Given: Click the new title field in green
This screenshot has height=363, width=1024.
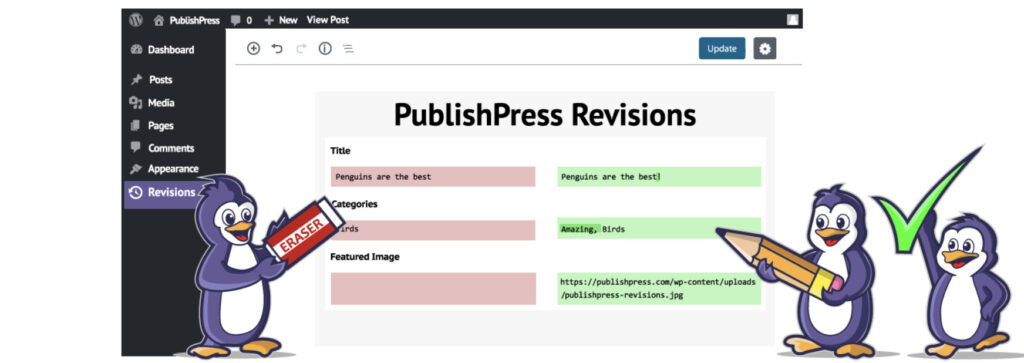Looking at the screenshot, I should (x=659, y=176).
